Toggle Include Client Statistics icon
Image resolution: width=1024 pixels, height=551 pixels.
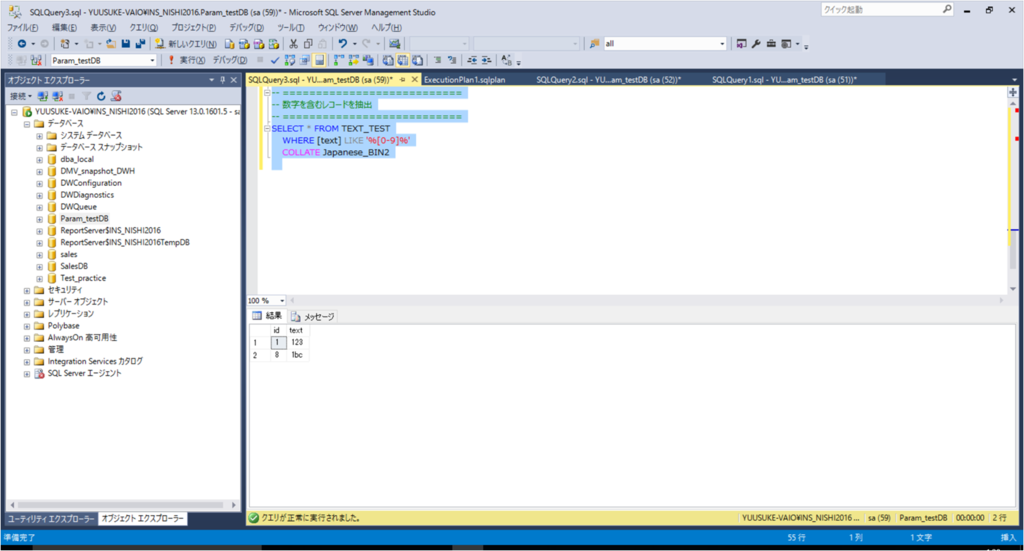tap(368, 60)
